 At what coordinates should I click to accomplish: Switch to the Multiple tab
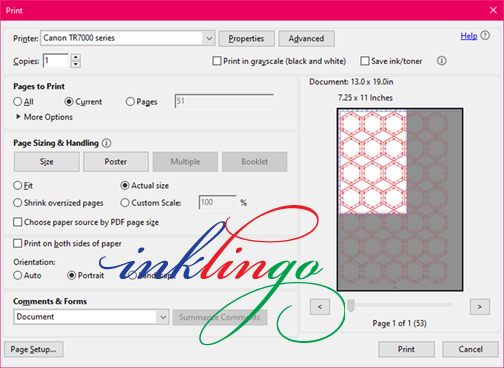[185, 162]
